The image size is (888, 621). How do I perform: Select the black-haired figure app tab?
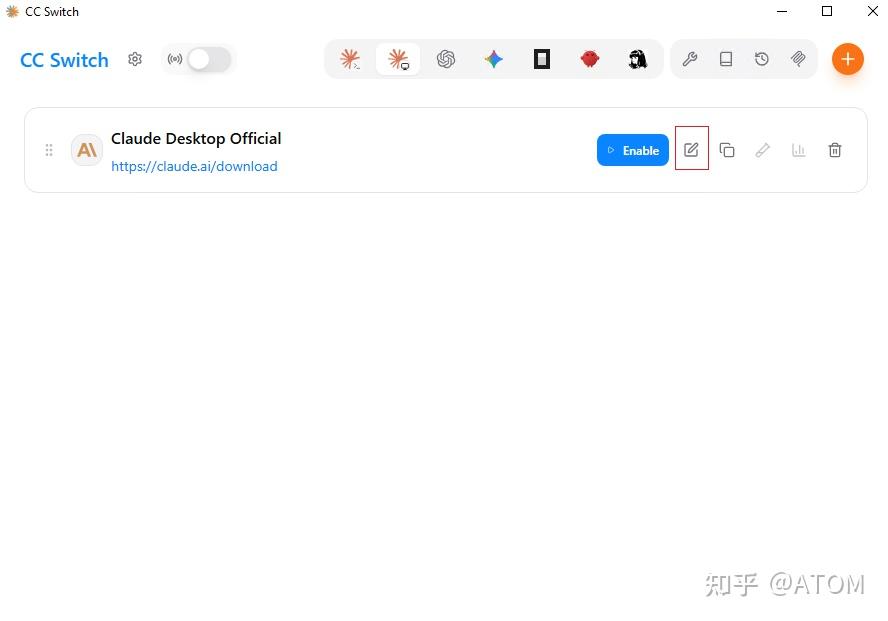pos(638,59)
